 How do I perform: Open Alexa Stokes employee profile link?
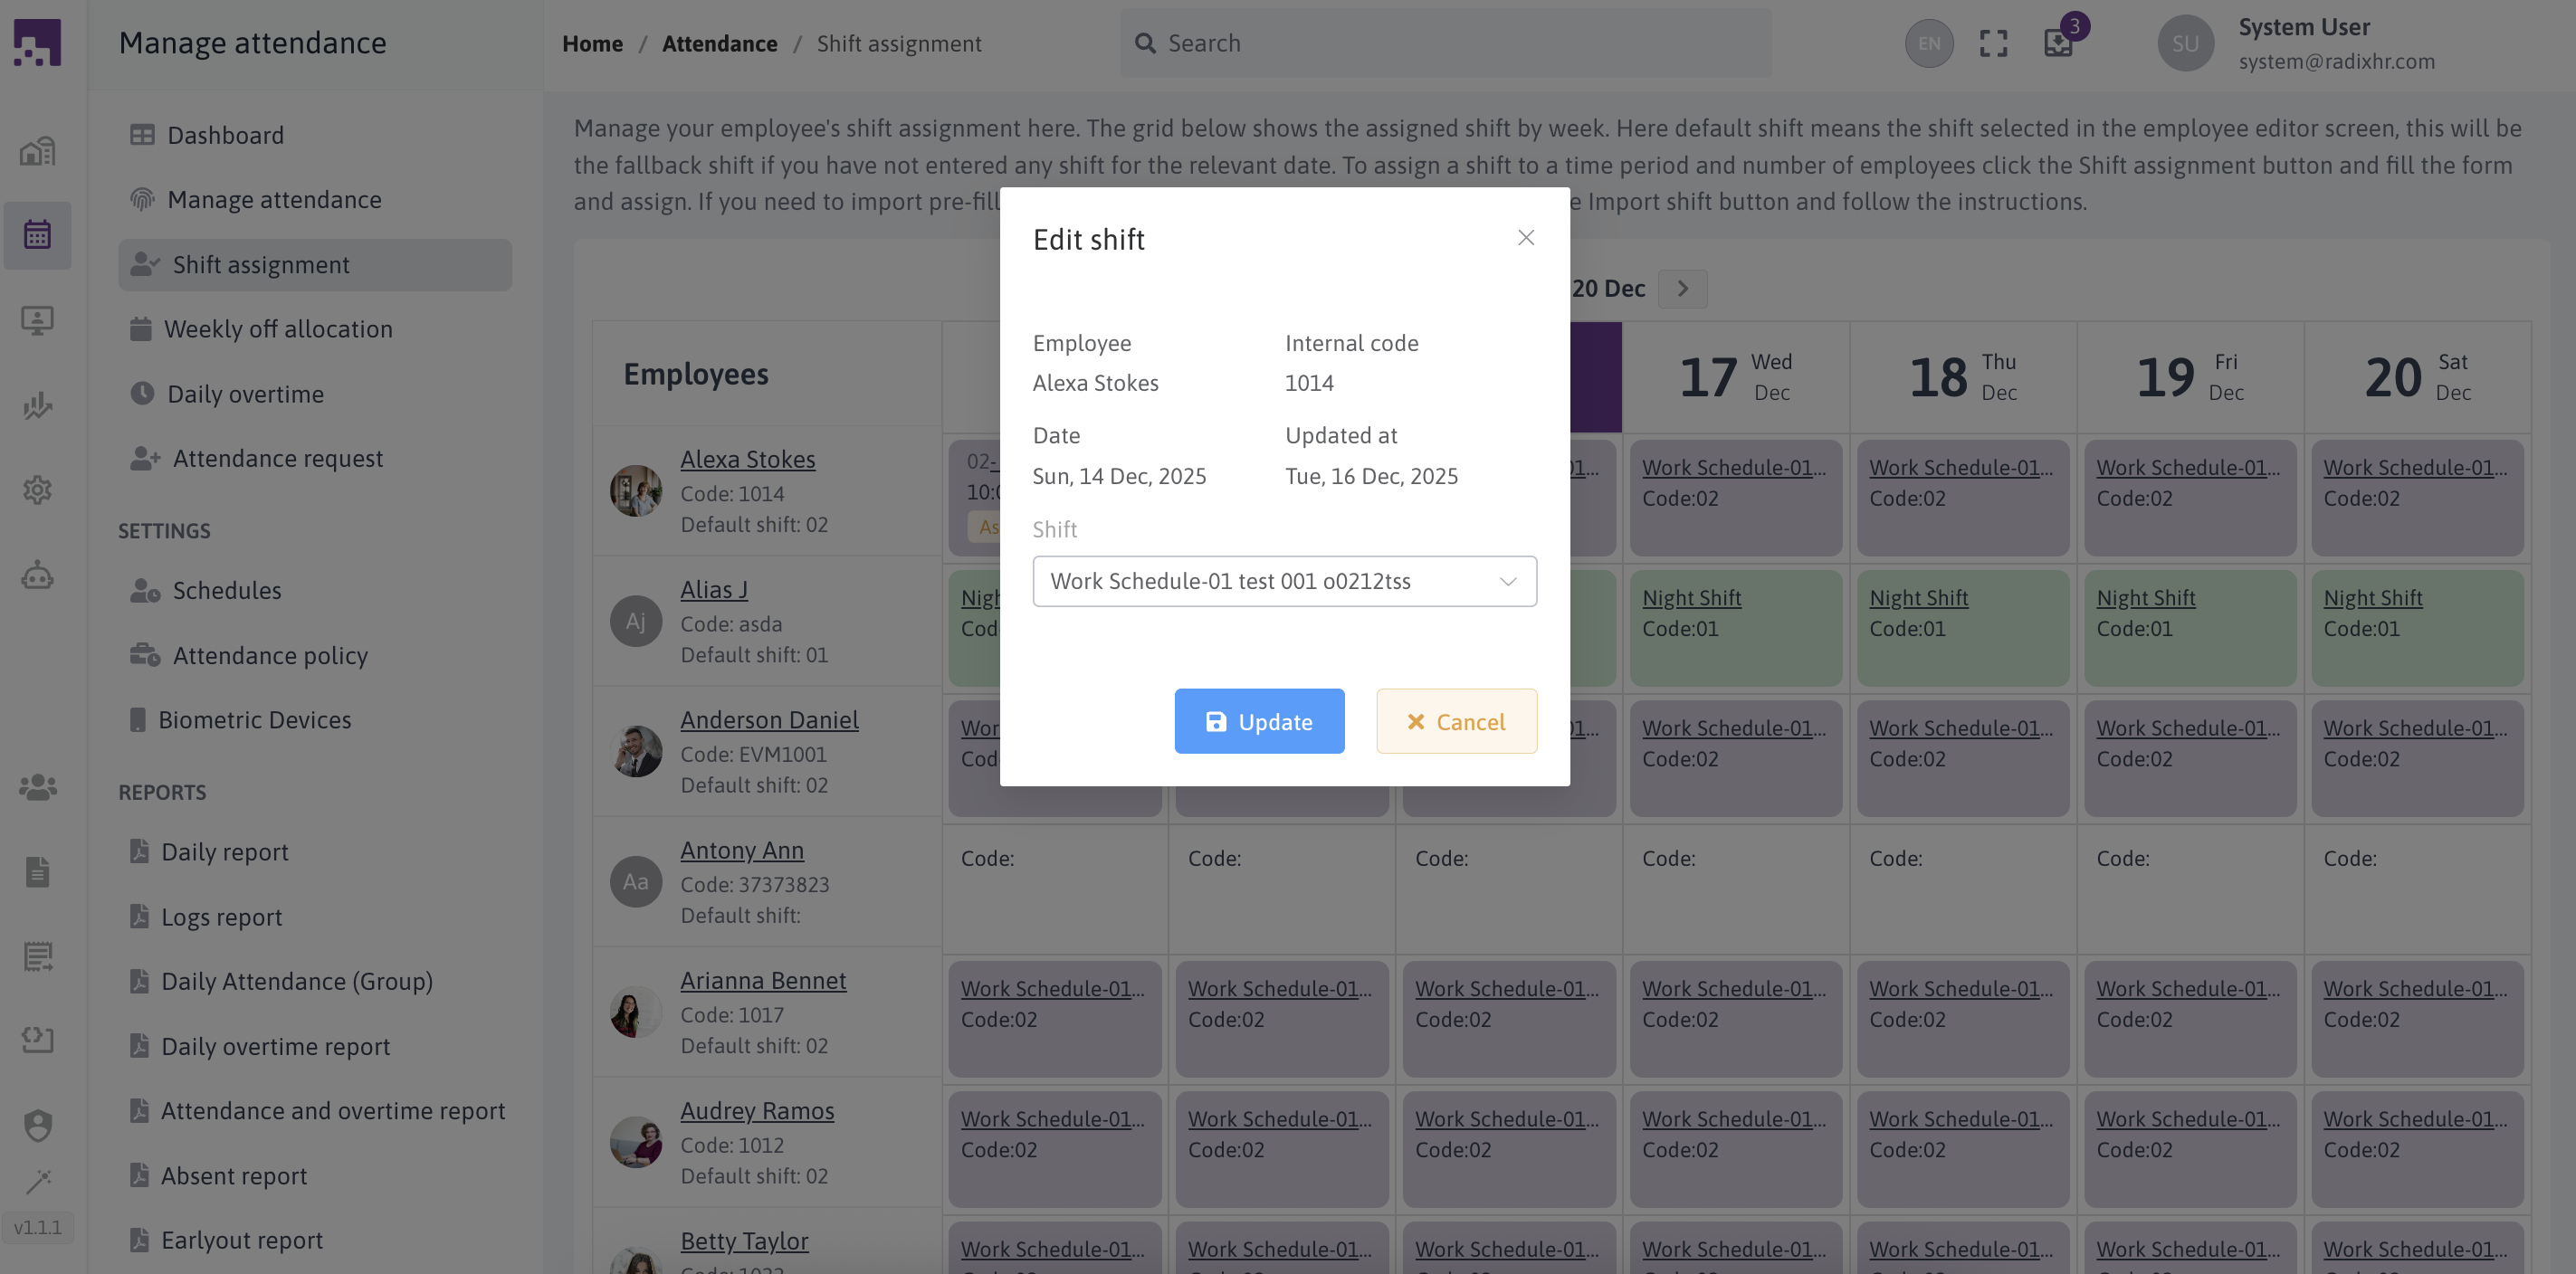(x=747, y=459)
